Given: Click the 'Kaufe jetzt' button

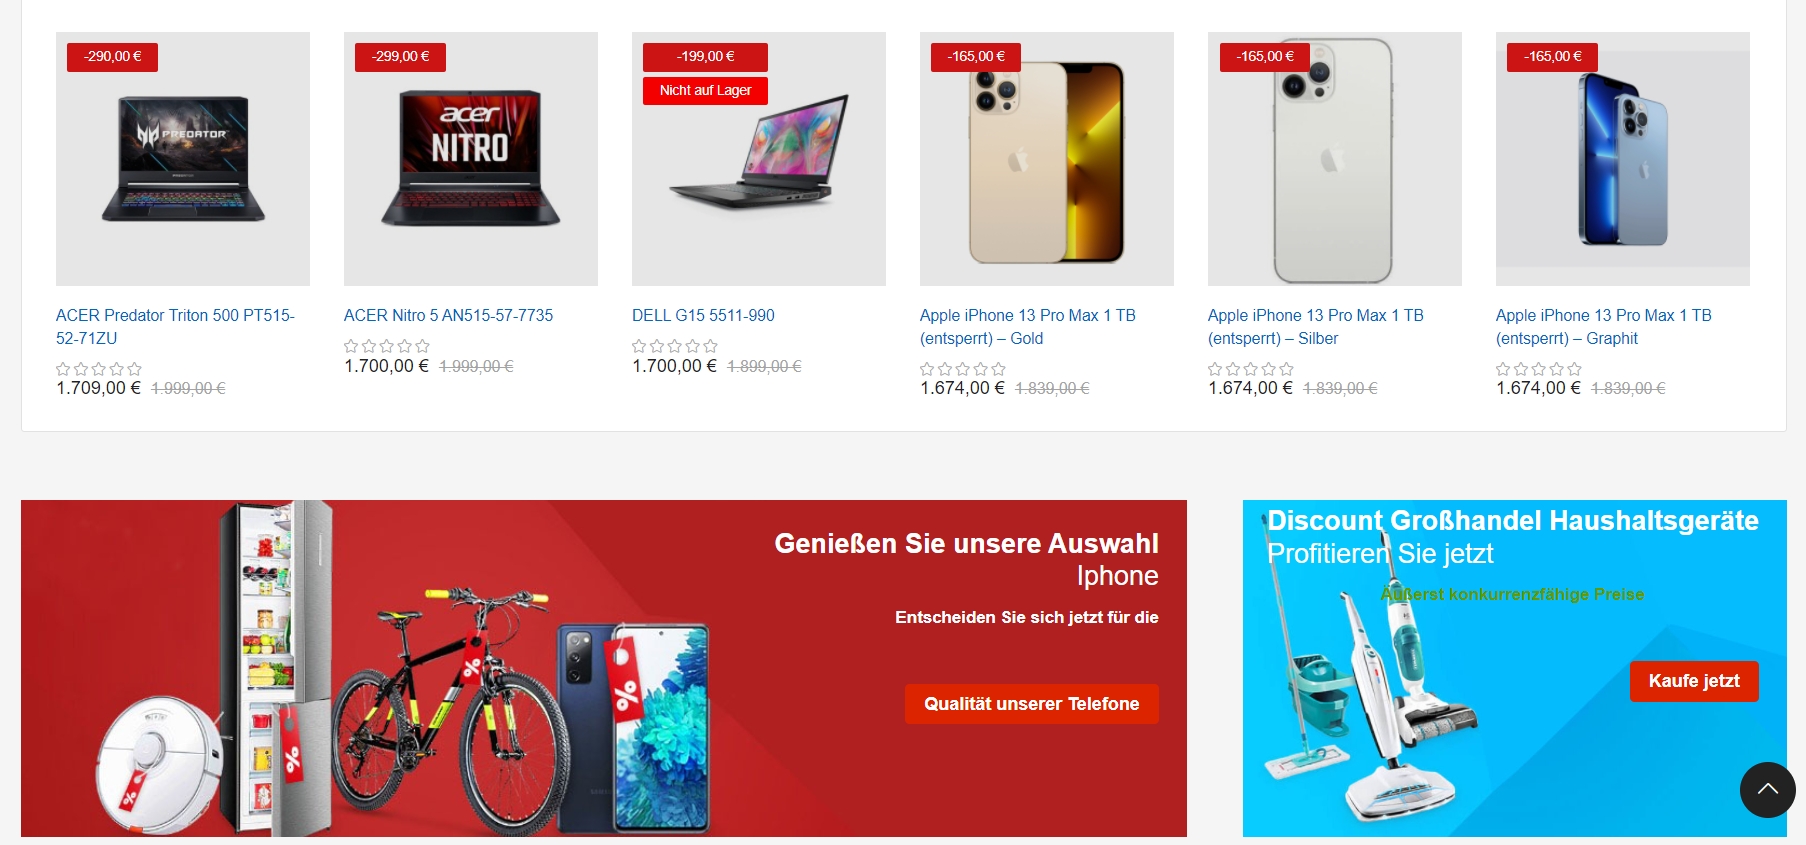Looking at the screenshot, I should click(x=1694, y=681).
